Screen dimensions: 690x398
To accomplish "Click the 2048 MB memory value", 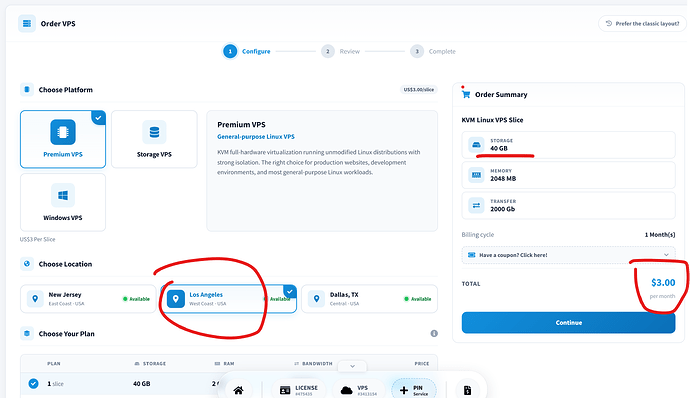I will pyautogui.click(x=503, y=179).
